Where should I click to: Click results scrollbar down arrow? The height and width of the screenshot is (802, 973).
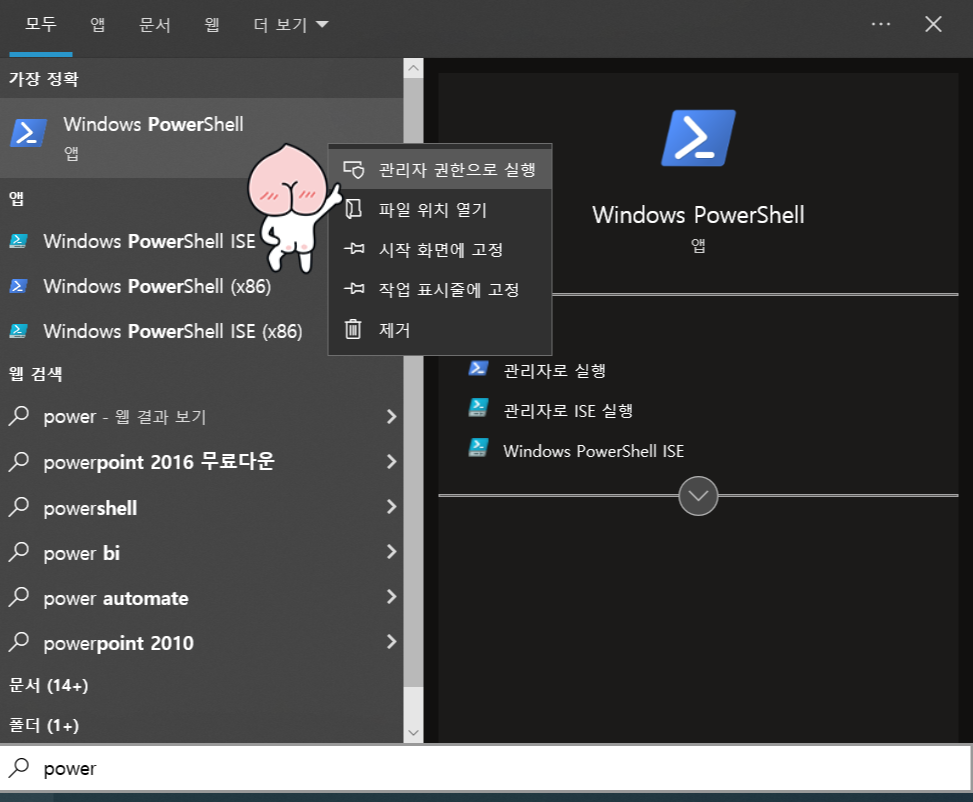(413, 733)
